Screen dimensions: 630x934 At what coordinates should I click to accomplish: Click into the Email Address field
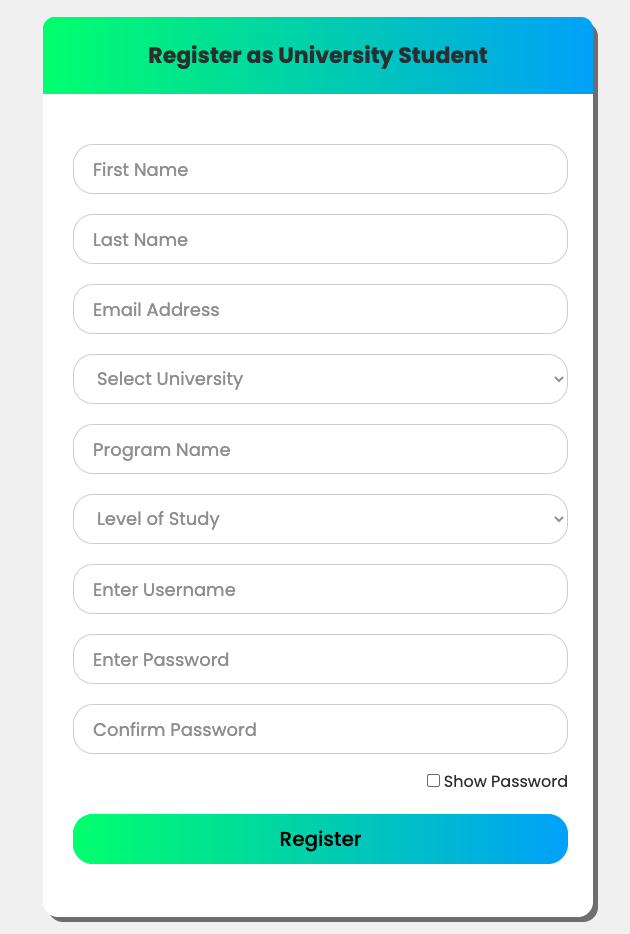pos(320,309)
